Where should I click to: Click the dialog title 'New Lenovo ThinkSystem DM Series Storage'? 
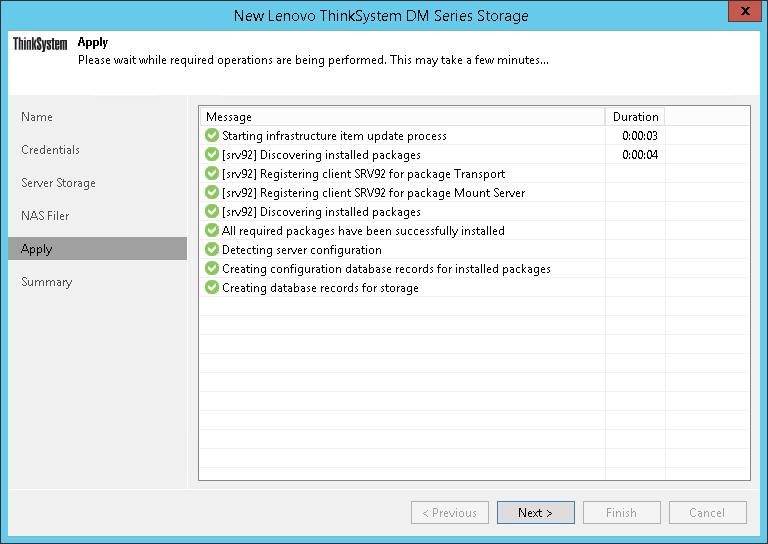[381, 16]
